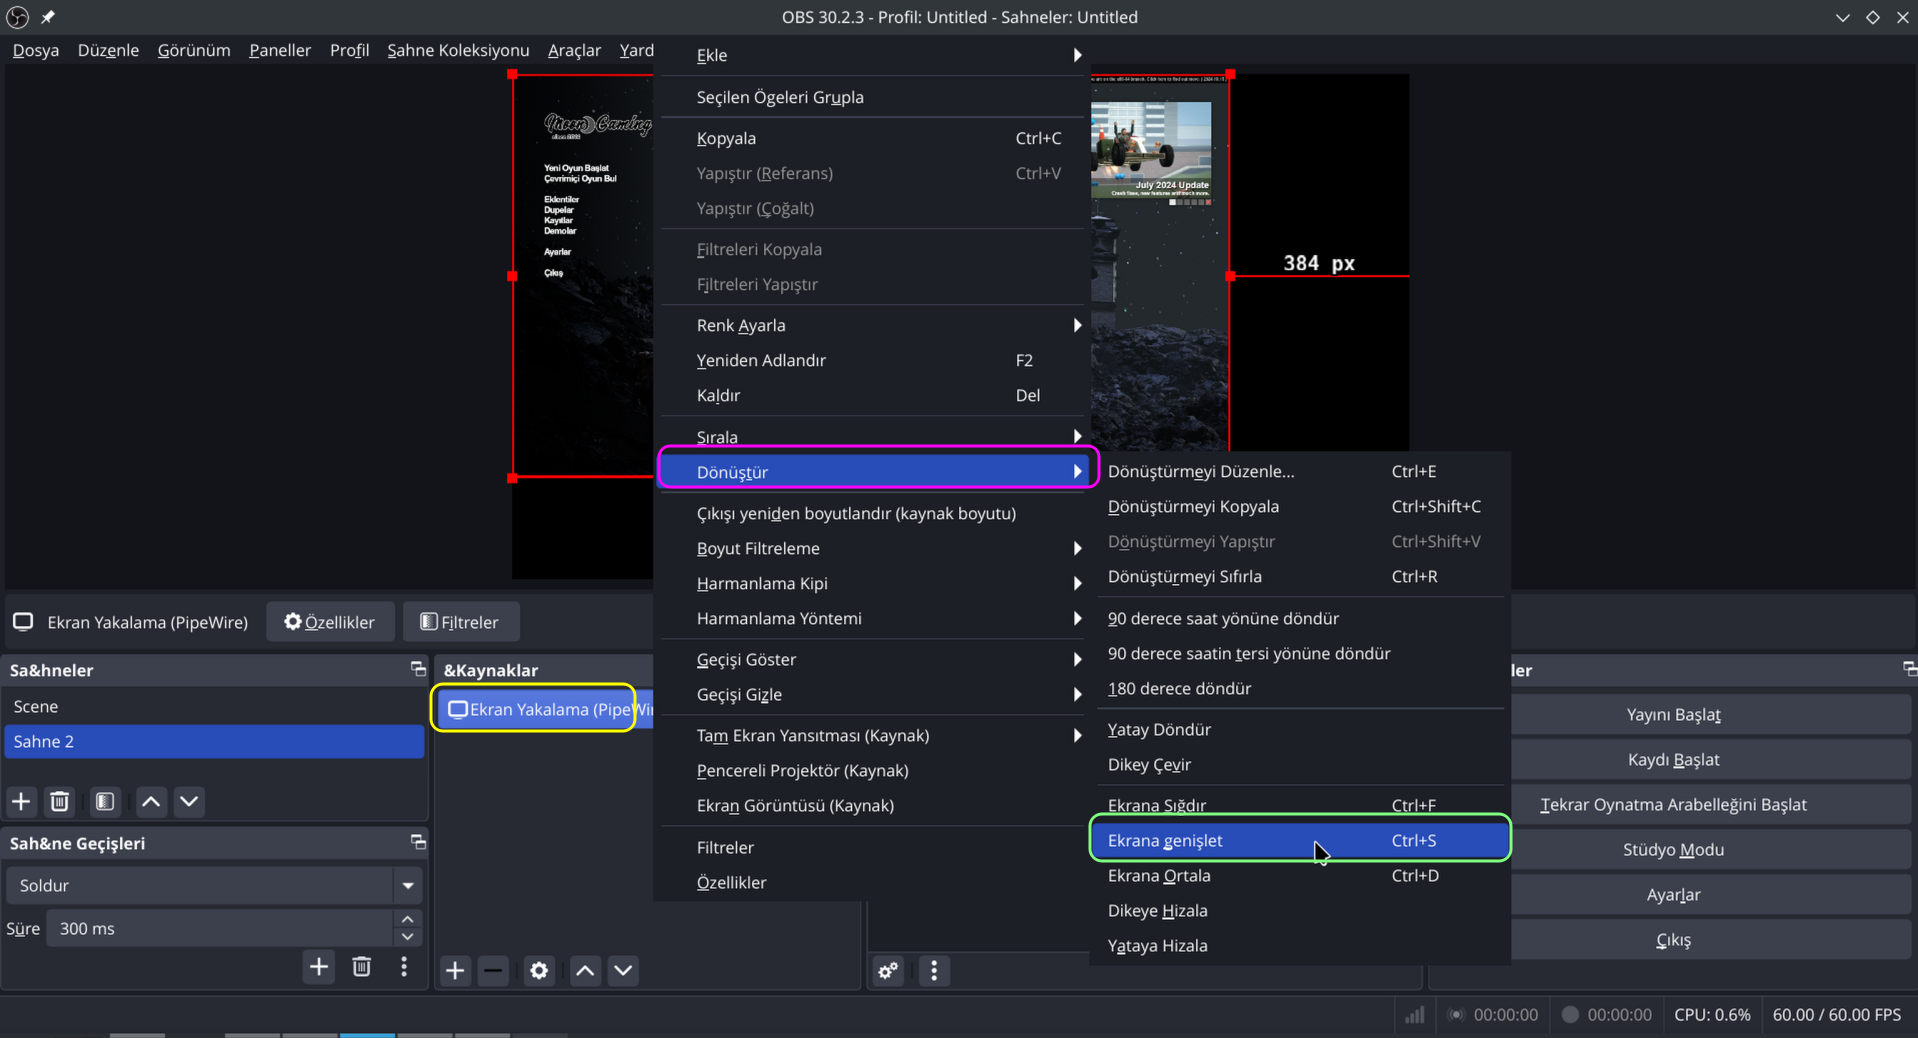
Task: Click the OBS logo in title bar
Action: (18, 17)
